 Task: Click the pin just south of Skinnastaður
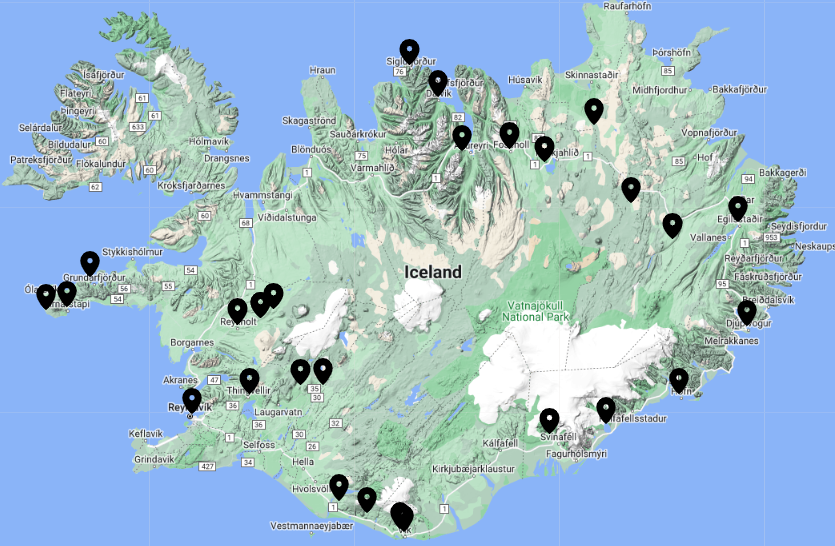[594, 109]
